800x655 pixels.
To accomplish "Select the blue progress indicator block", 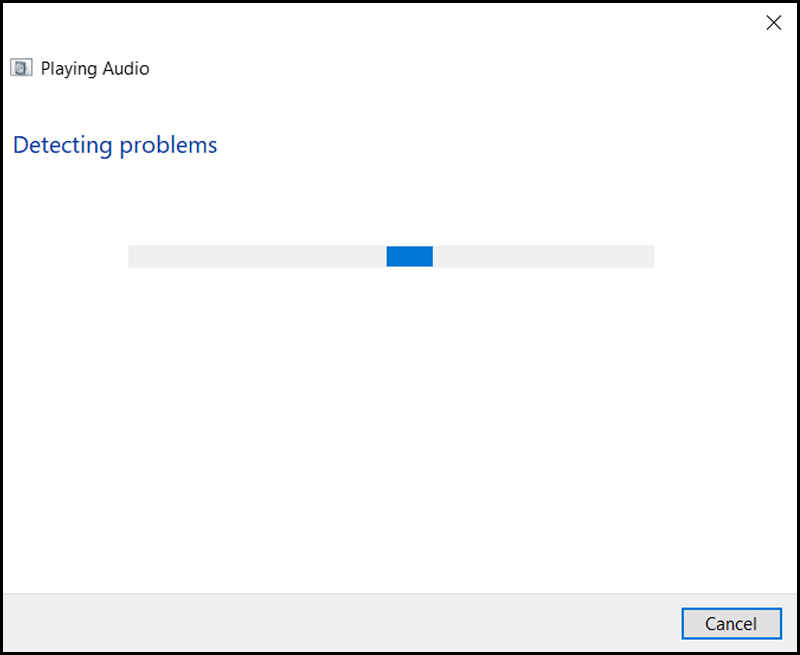I will (x=410, y=256).
